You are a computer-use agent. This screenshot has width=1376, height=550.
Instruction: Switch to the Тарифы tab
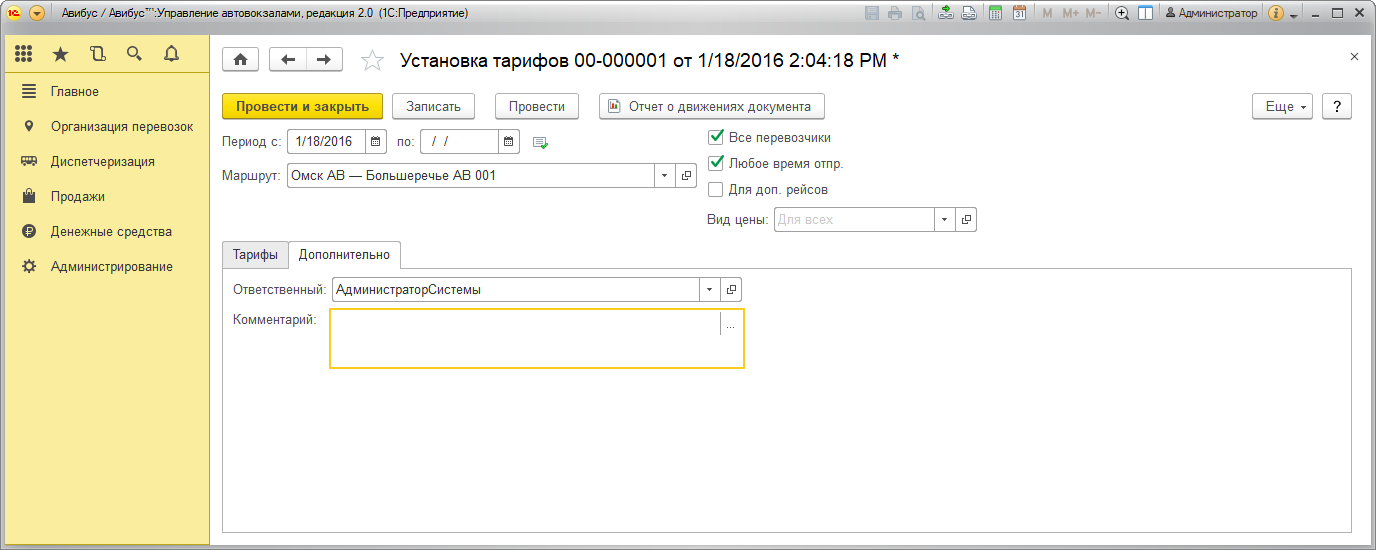click(255, 255)
